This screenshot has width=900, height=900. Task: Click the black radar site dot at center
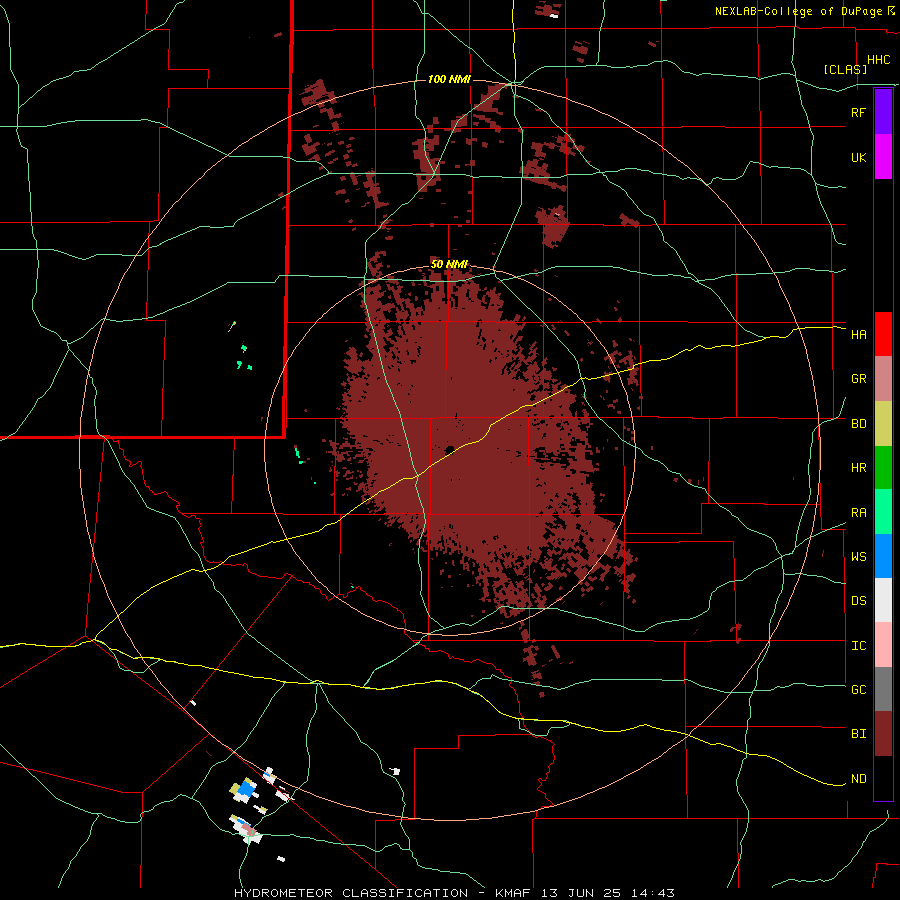click(450, 449)
